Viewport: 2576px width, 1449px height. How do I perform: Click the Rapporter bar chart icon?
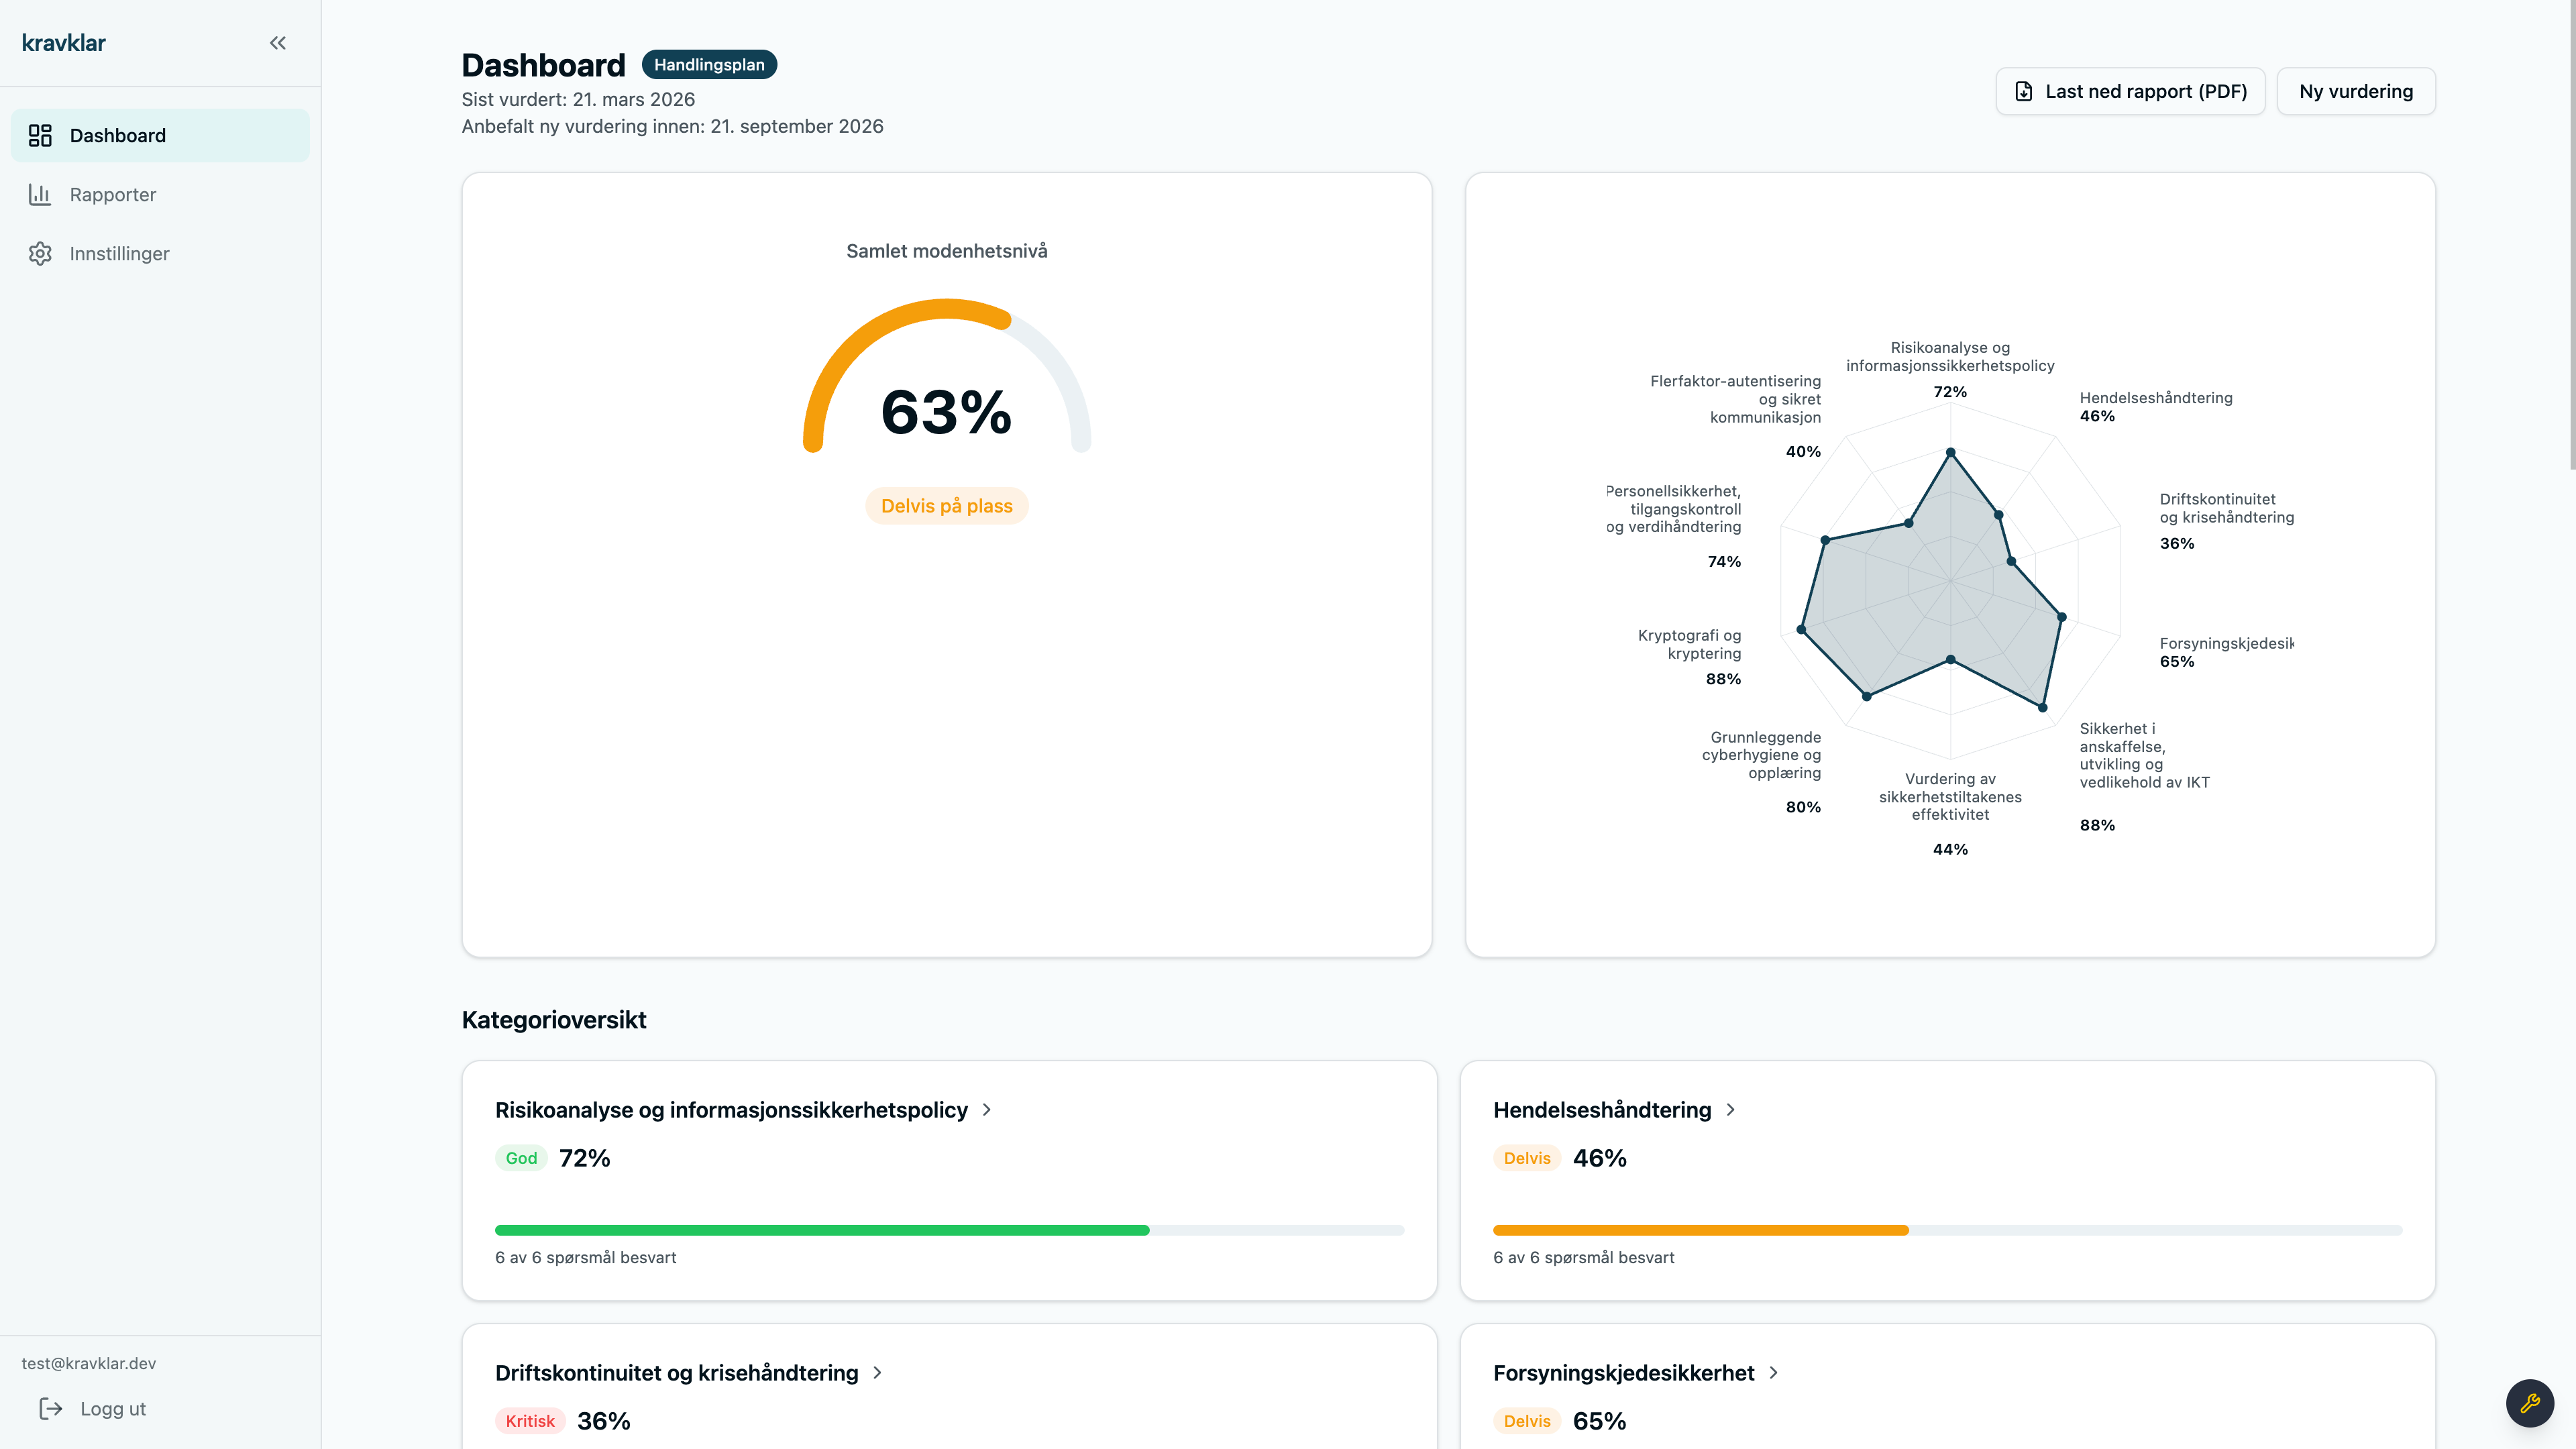pos(40,194)
